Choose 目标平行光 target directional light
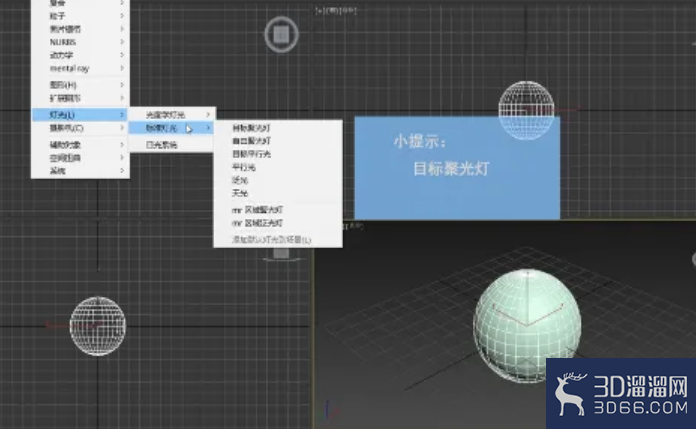Viewport: 696px width, 429px height. tap(278, 154)
